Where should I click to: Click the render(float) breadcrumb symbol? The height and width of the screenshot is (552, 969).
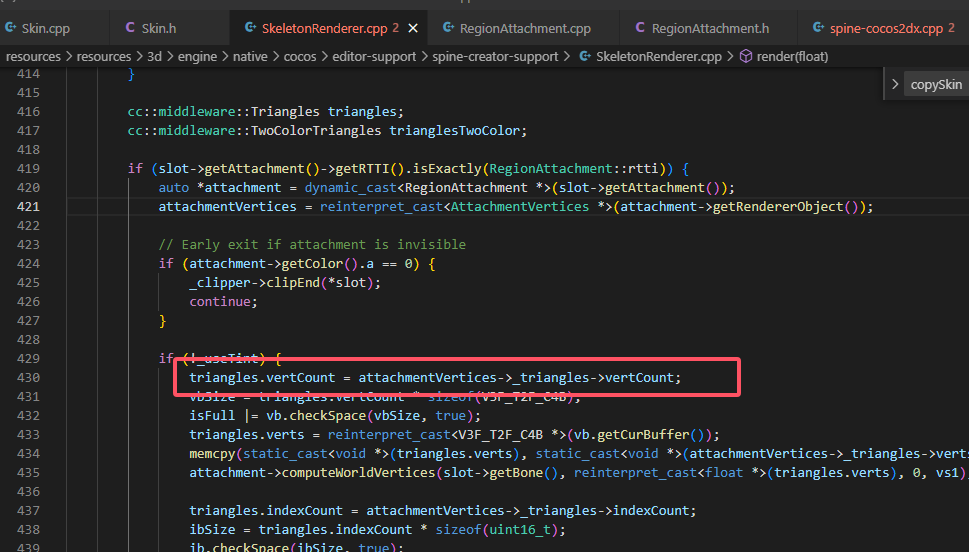click(x=792, y=57)
